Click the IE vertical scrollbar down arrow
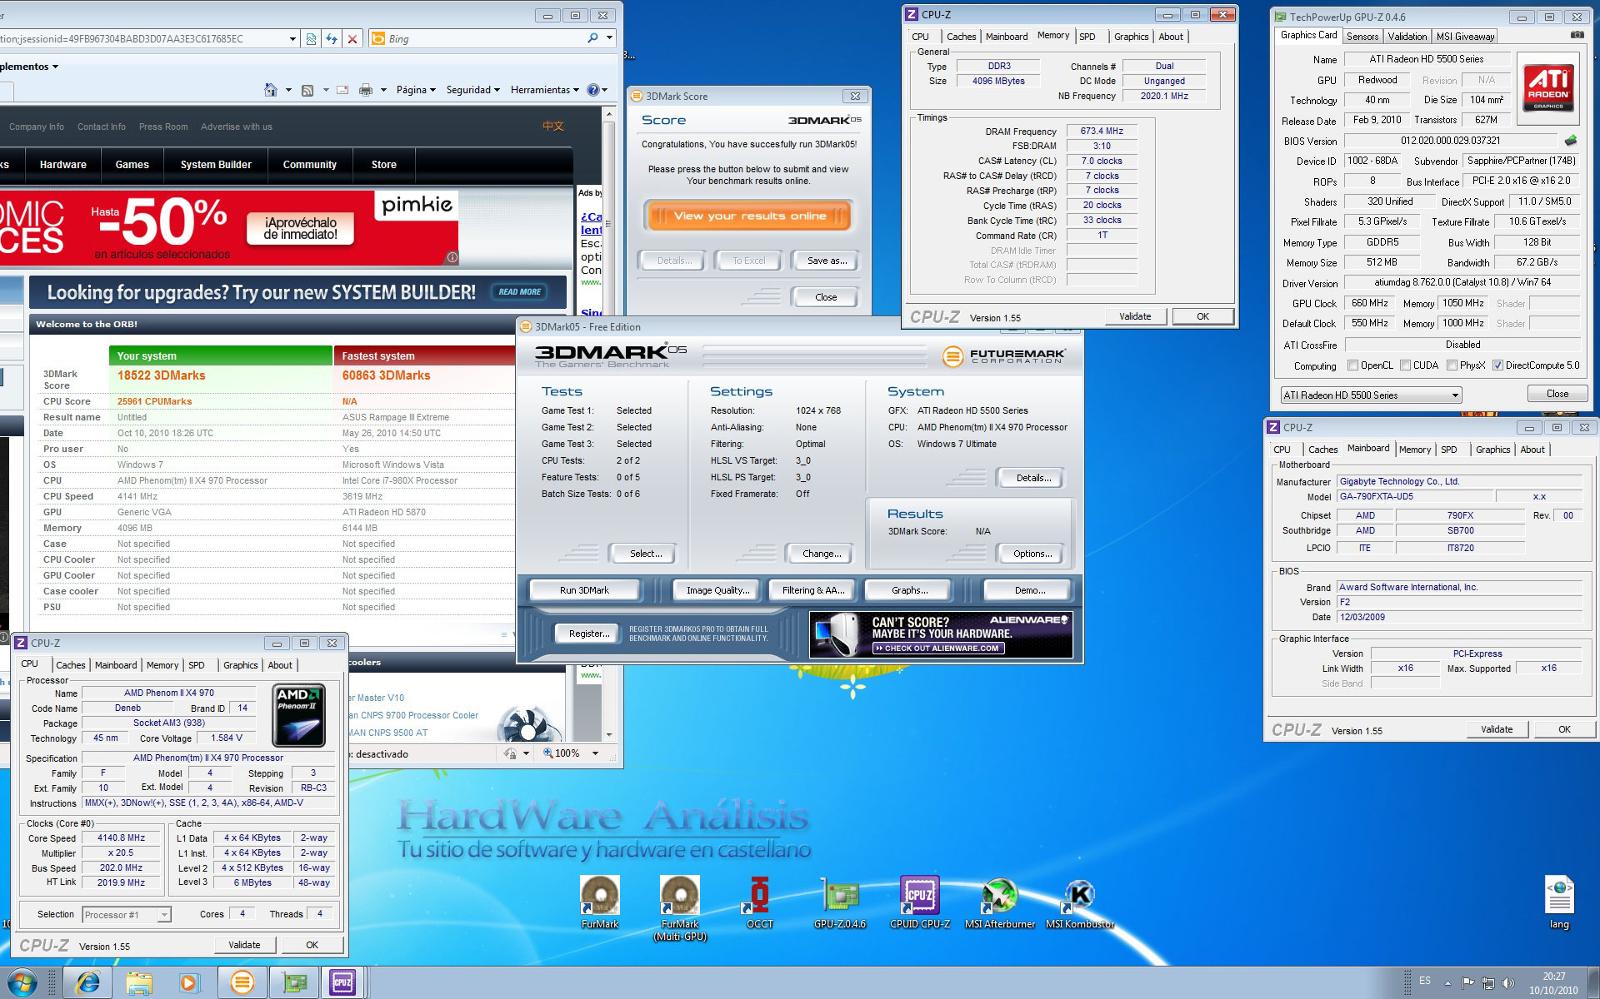The width and height of the screenshot is (1600, 999). click(x=610, y=733)
